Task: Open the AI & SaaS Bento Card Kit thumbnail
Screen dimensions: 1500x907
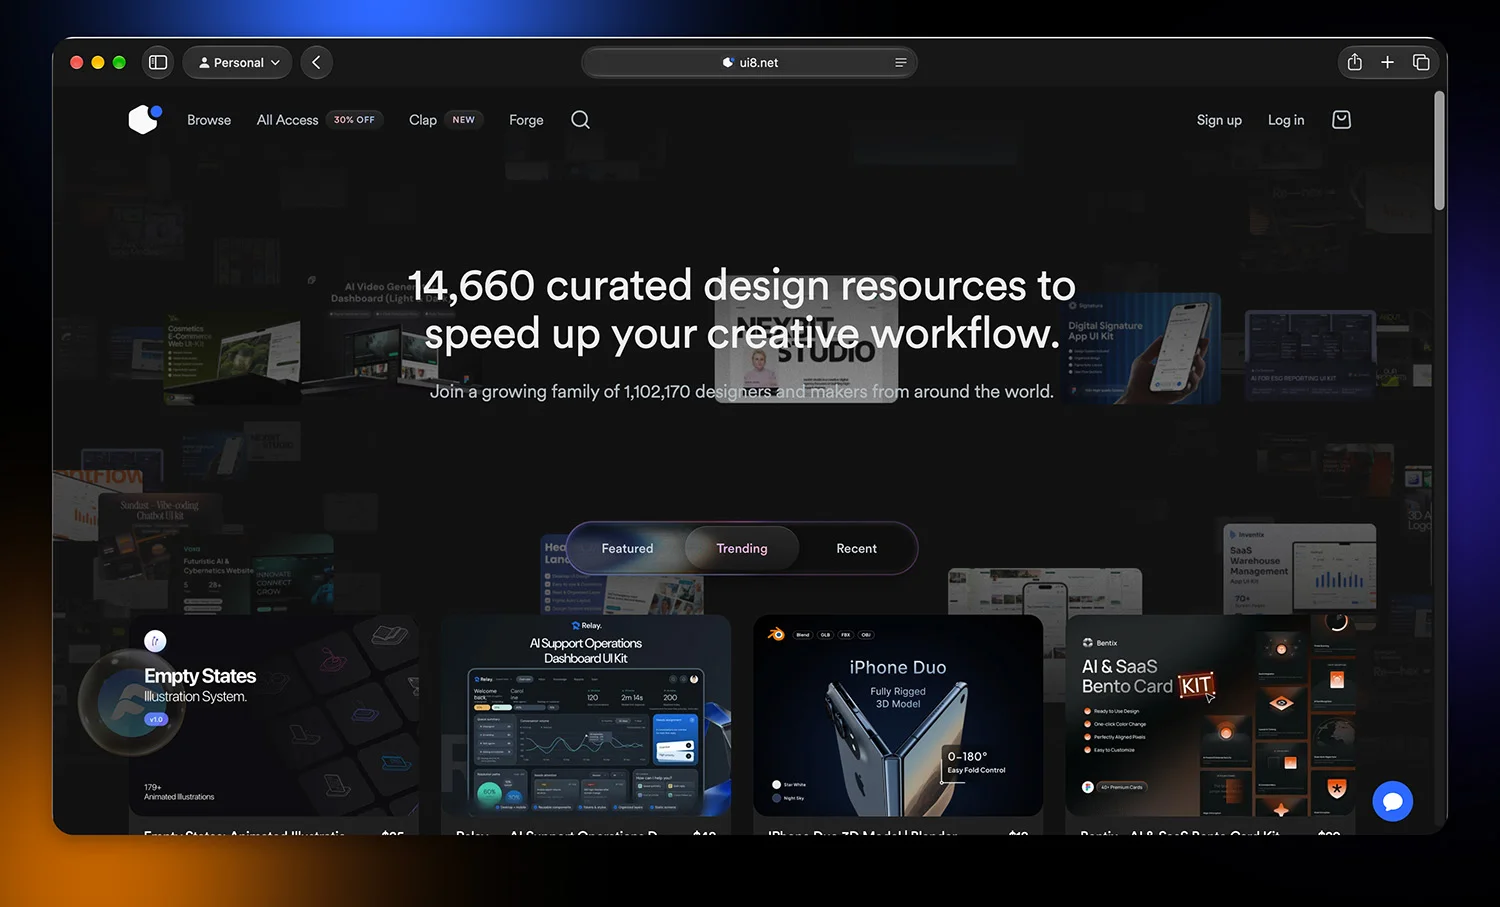Action: pyautogui.click(x=1210, y=716)
